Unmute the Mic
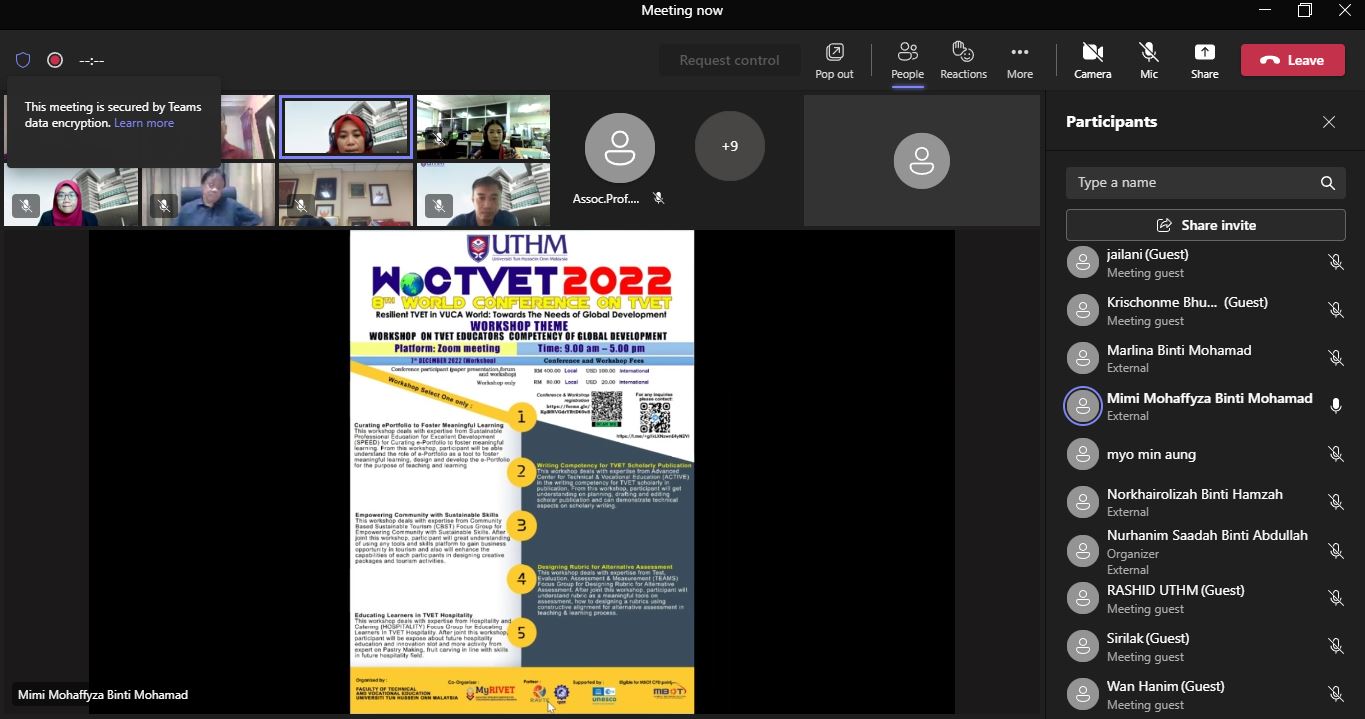 click(x=1149, y=60)
